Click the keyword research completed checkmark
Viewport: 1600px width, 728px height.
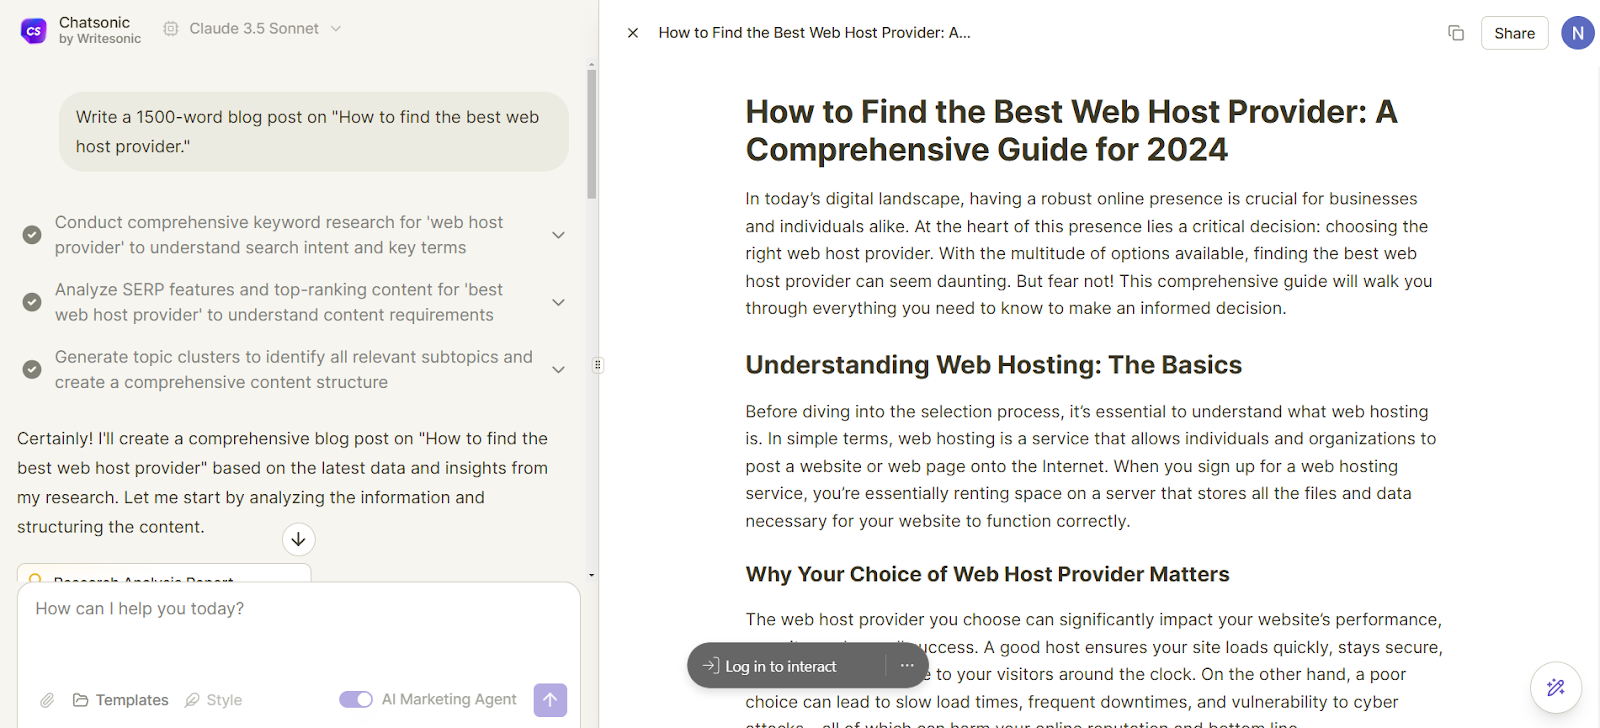[32, 235]
